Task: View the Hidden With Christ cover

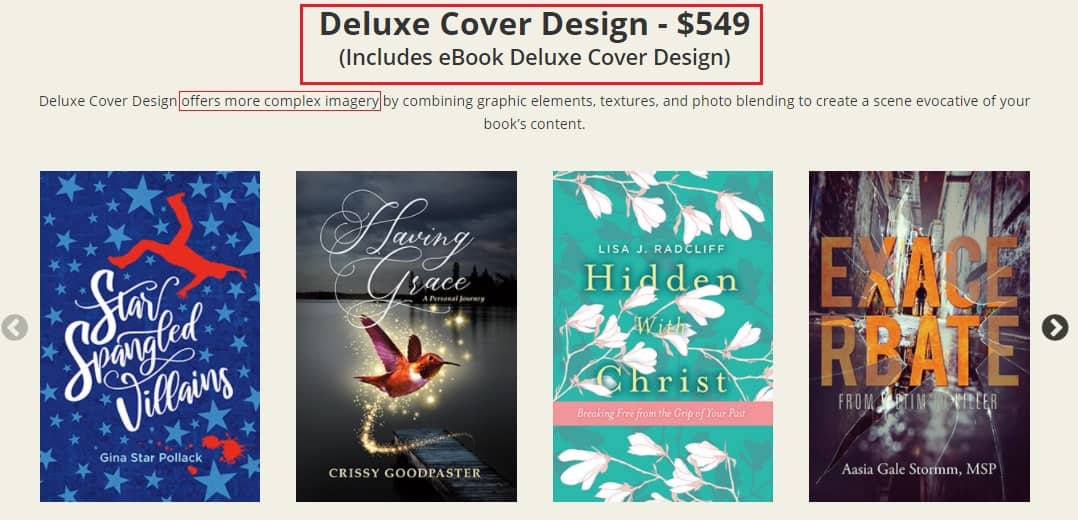Action: click(663, 336)
